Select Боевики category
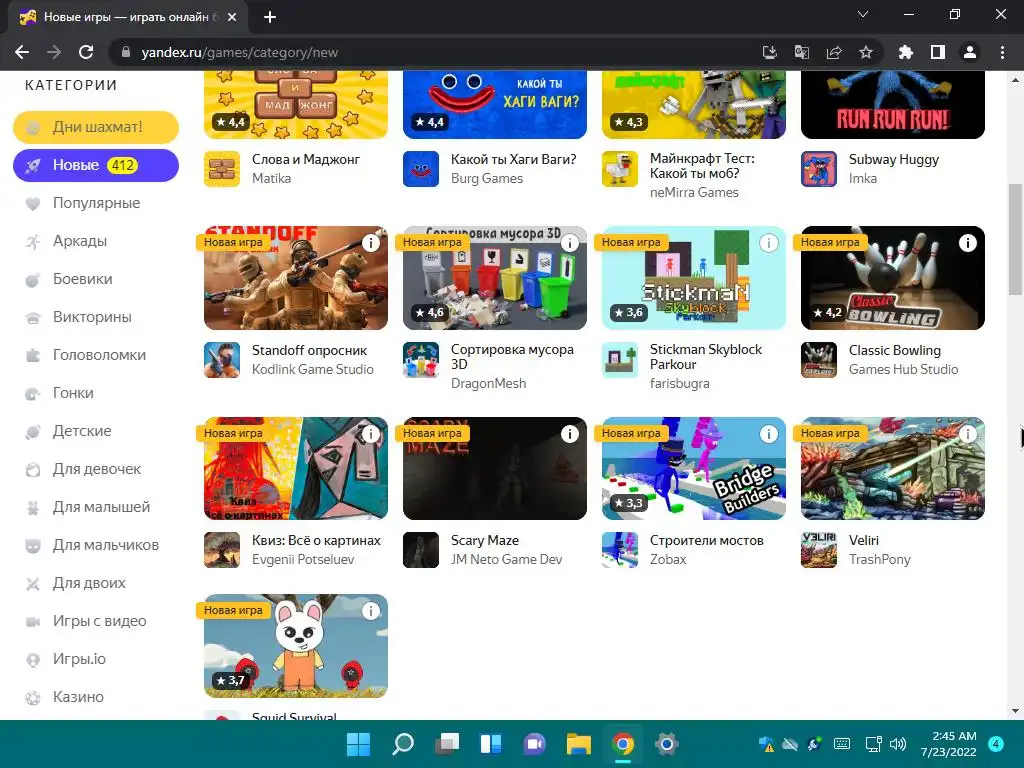 [x=96, y=279]
